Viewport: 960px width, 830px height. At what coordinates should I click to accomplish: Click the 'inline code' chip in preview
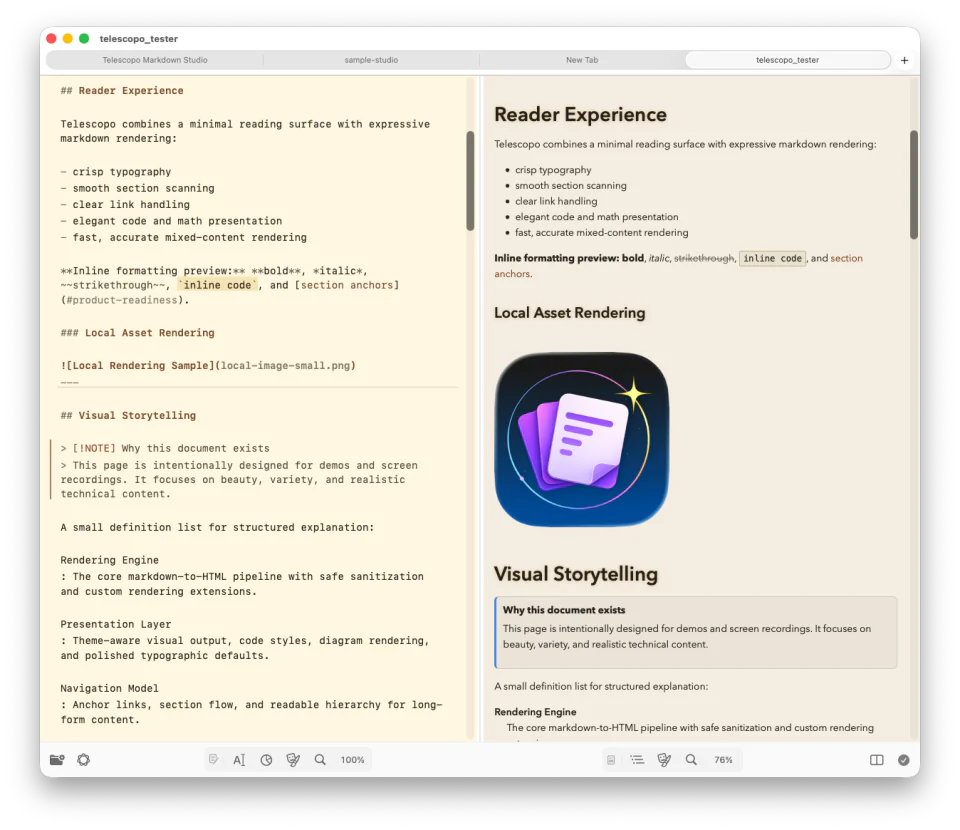[773, 258]
